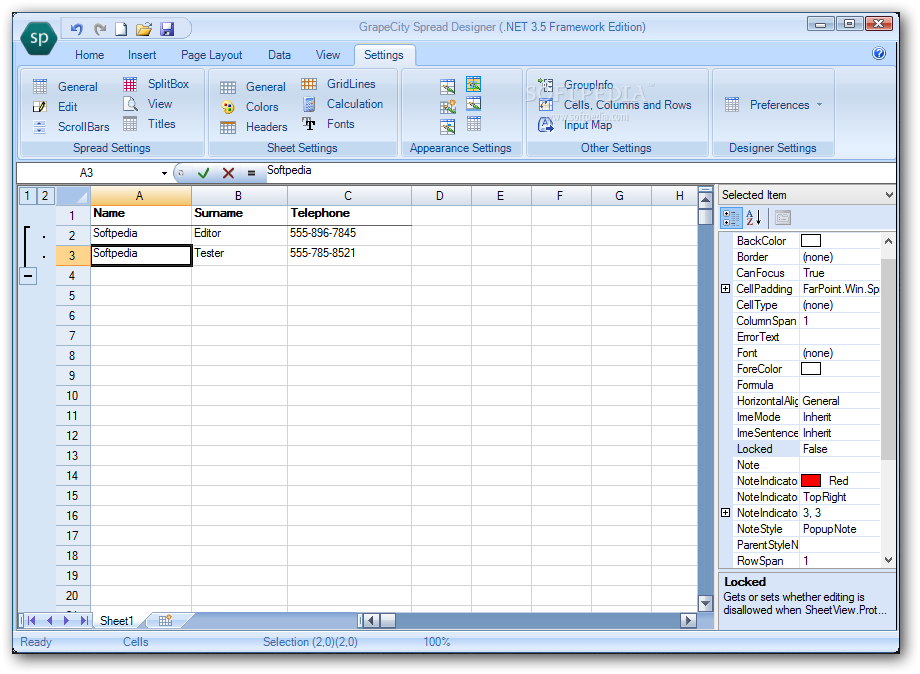Open Spread Settings Edit options
Image resolution: width=920 pixels, height=674 pixels.
pos(55,107)
